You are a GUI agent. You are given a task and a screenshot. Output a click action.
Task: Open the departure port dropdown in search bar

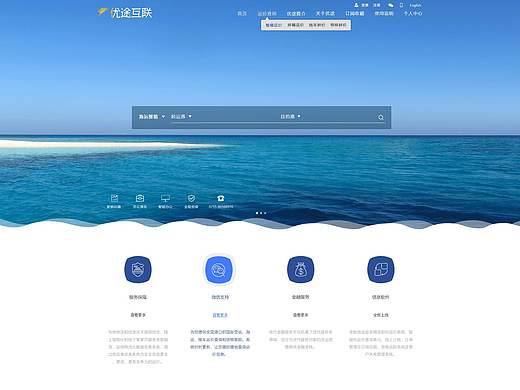click(x=181, y=116)
